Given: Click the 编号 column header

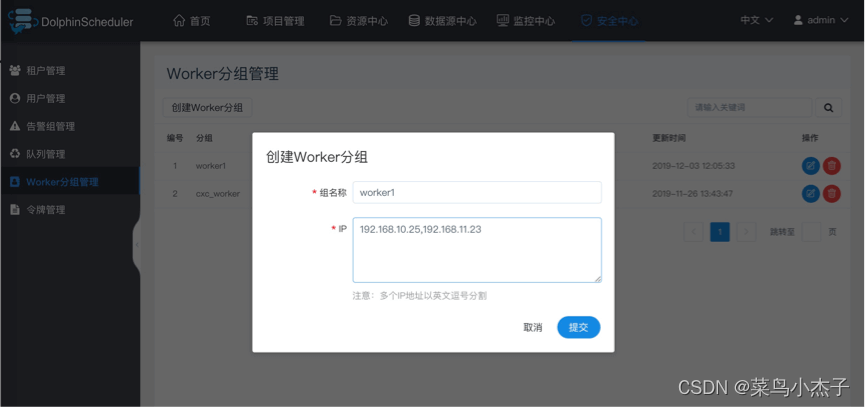Looking at the screenshot, I should 175,138.
